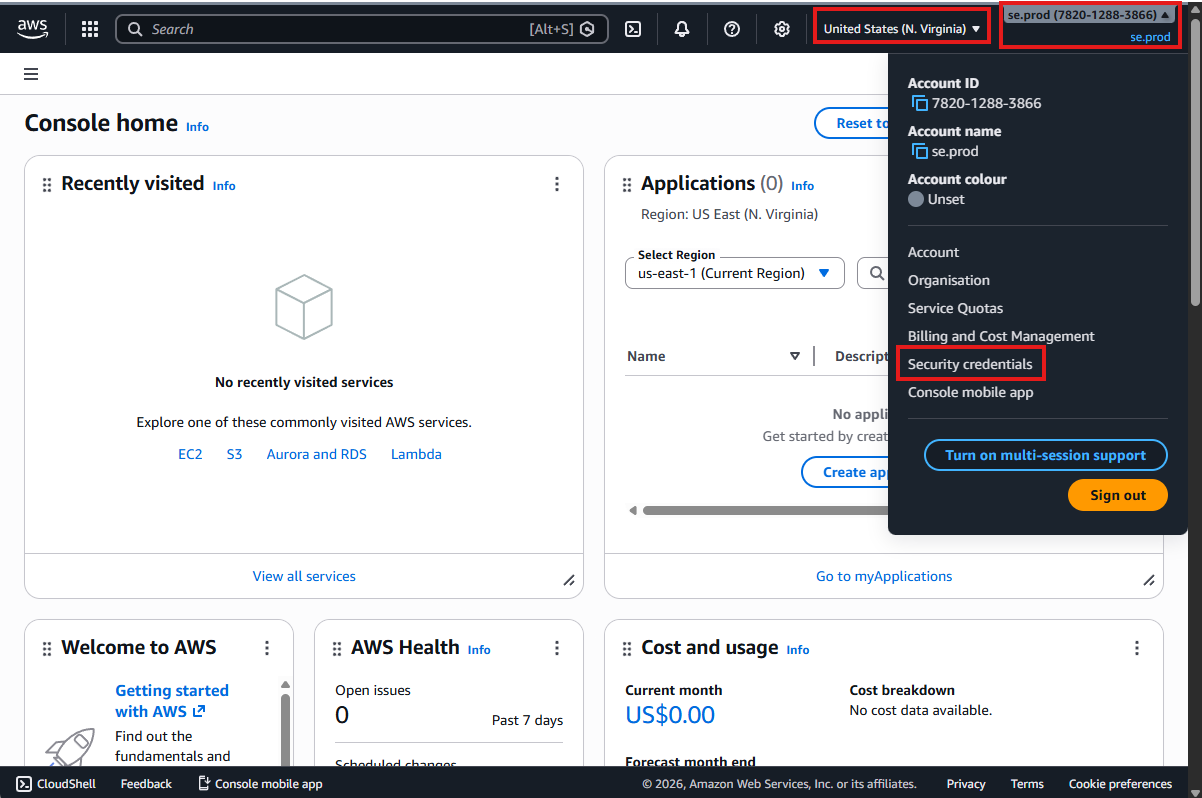This screenshot has width=1202, height=798.
Task: Launch CloudShell from the top bar icon
Action: 633,29
